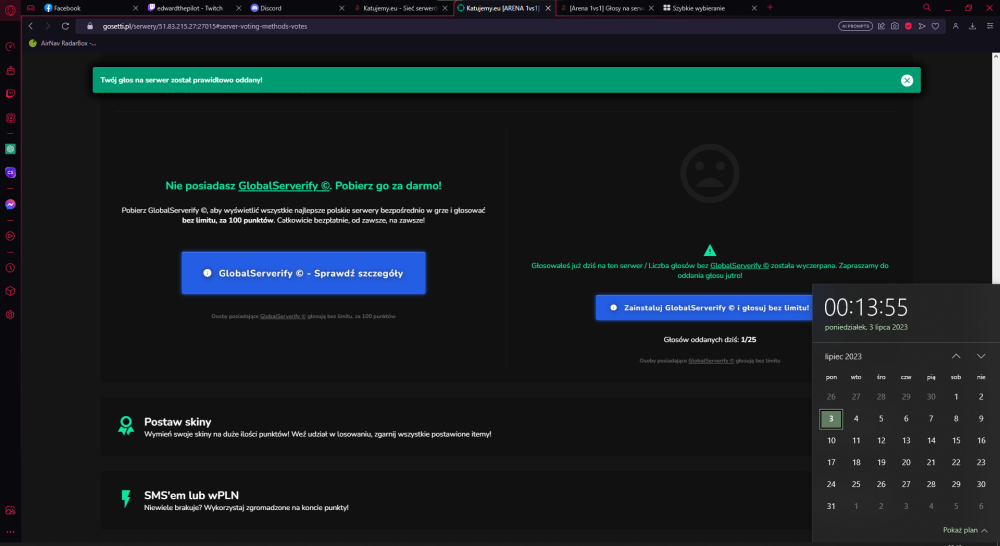Open the ad blocker shield icon

(x=908, y=26)
